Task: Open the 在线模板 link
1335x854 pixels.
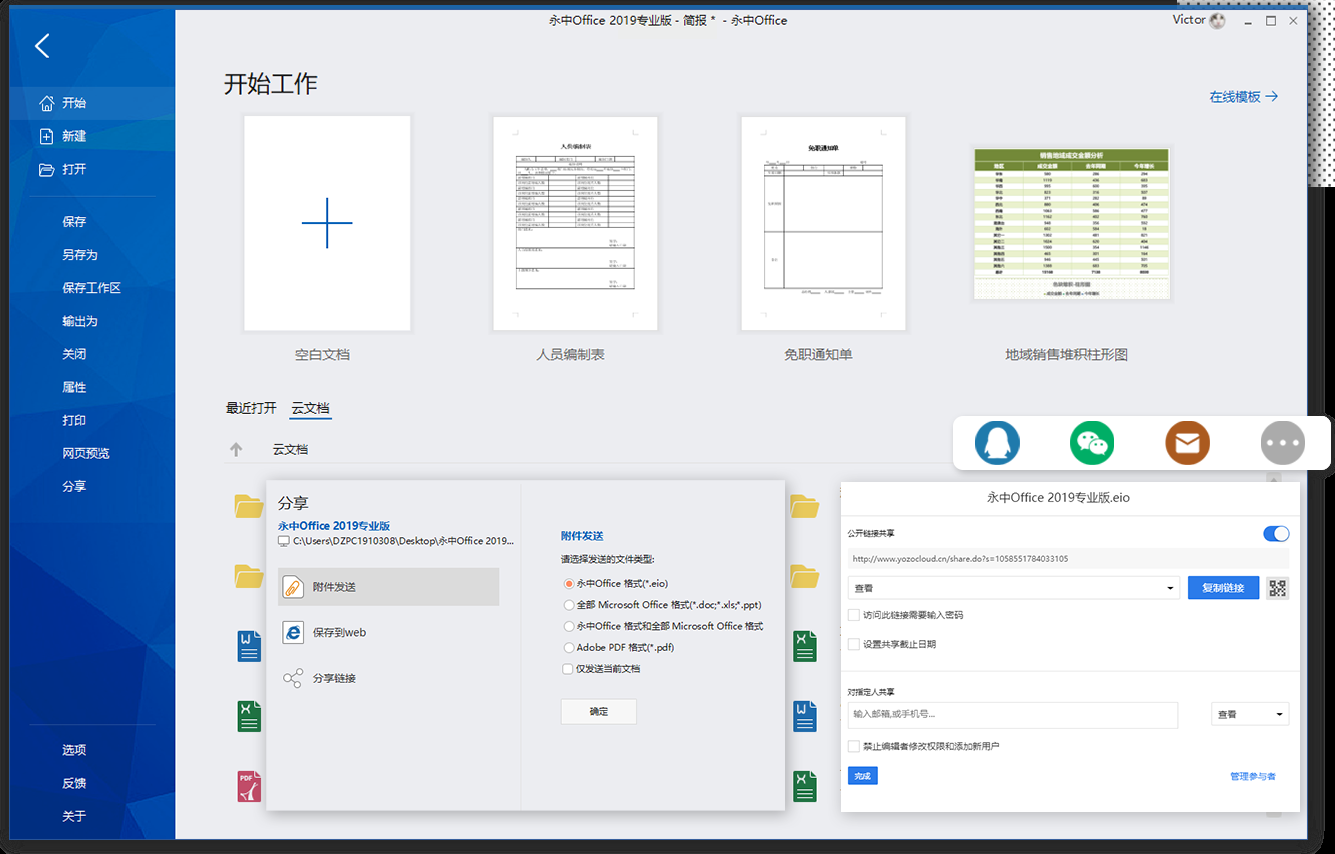Action: point(1243,97)
